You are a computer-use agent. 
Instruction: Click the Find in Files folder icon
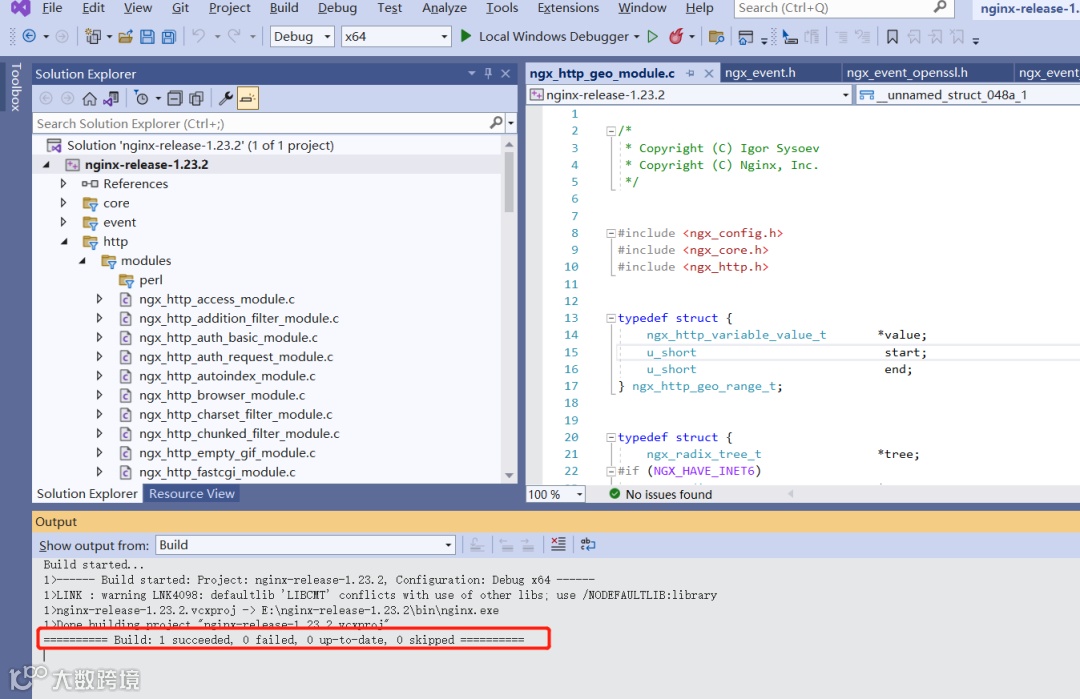click(716, 36)
